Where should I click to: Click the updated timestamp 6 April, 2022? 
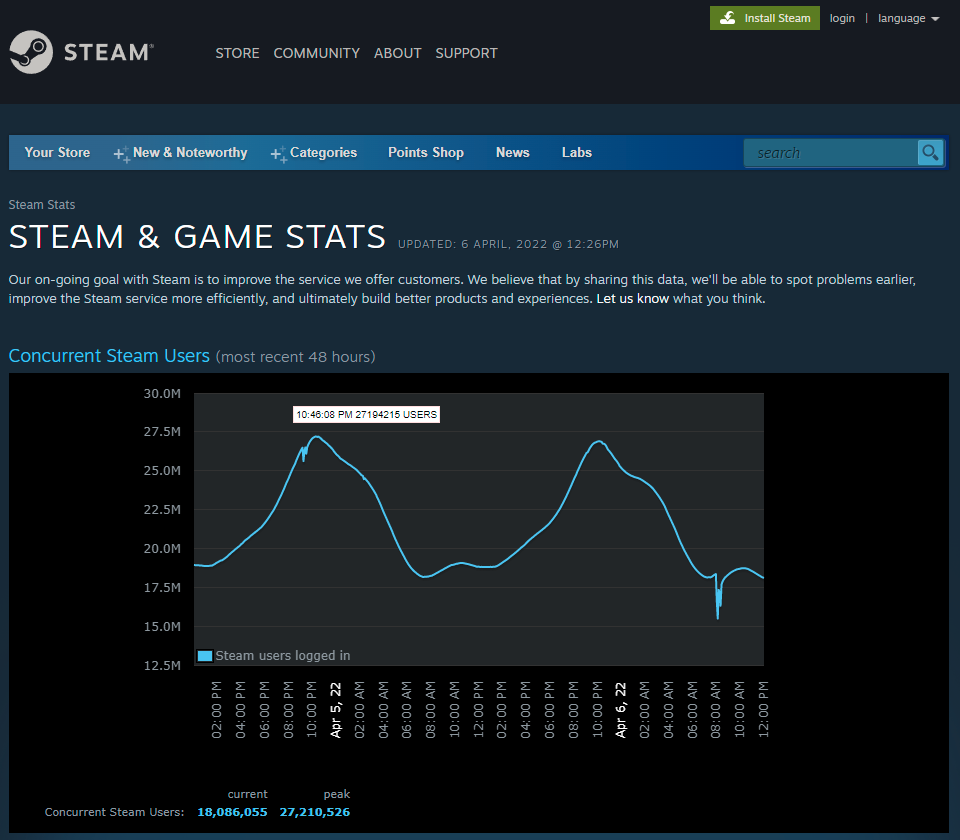click(508, 244)
